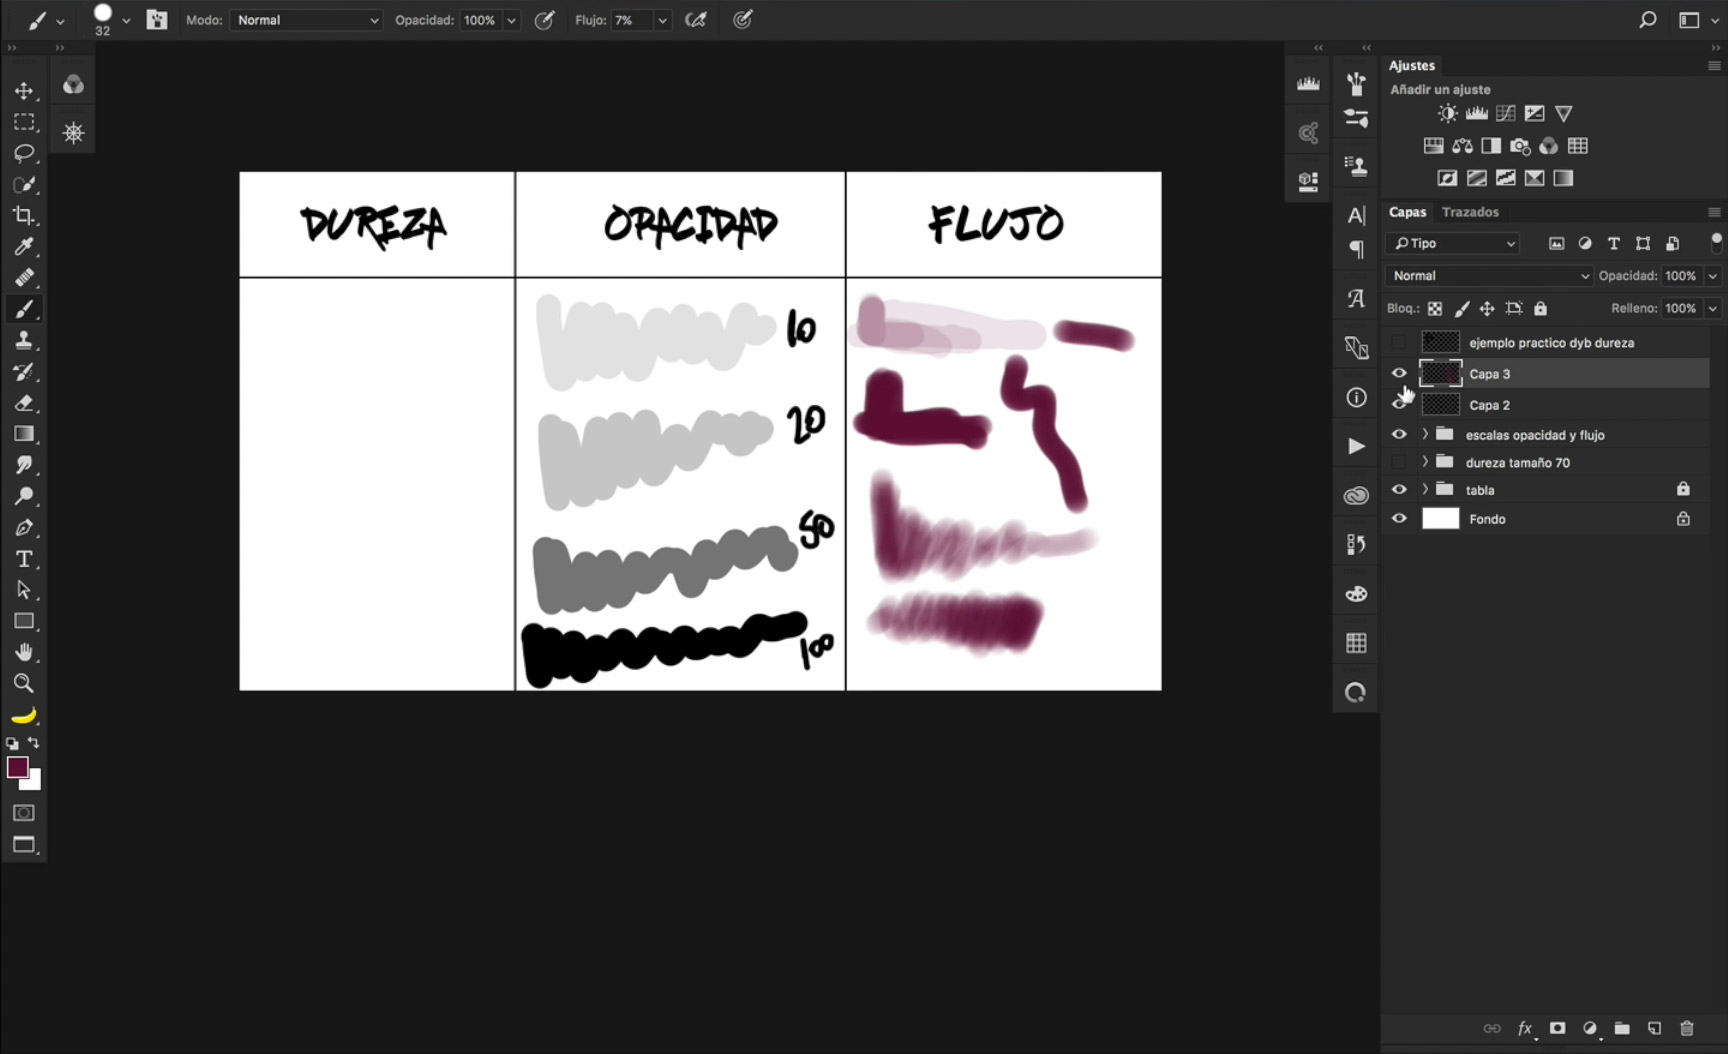The width and height of the screenshot is (1728, 1054).
Task: Open the layer blend mode Normal dropdown
Action: tap(1488, 276)
